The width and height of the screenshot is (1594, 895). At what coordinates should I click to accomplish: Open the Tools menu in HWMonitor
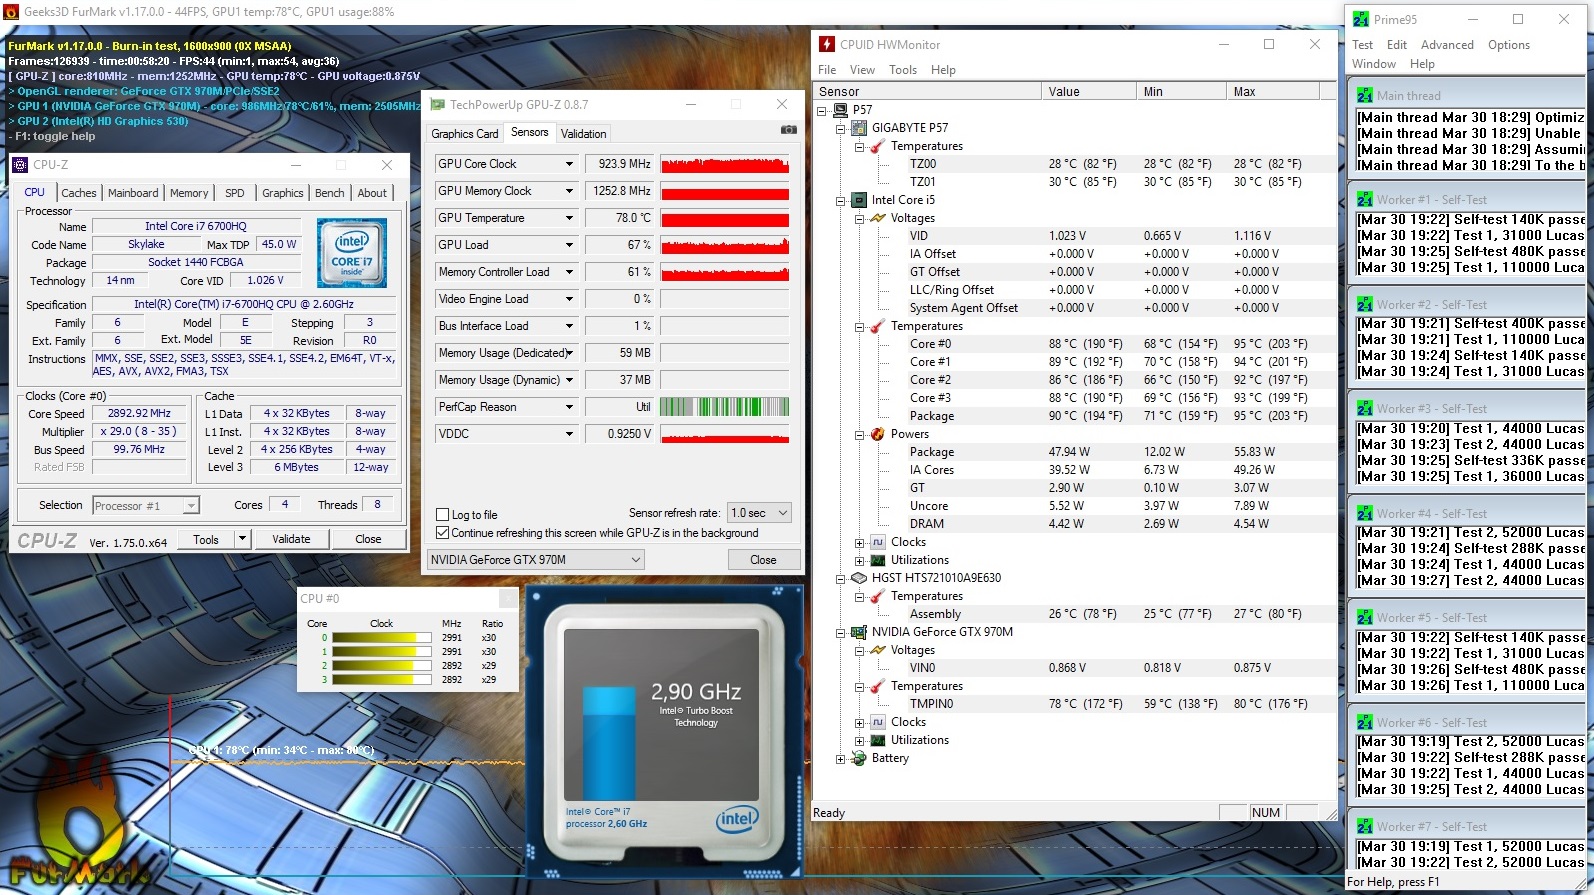903,70
